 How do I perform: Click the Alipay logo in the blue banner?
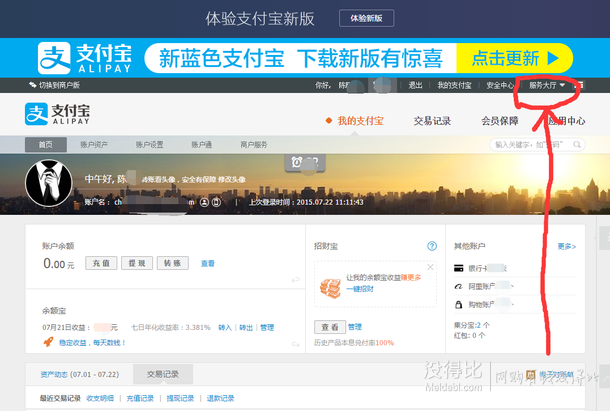coord(85,58)
